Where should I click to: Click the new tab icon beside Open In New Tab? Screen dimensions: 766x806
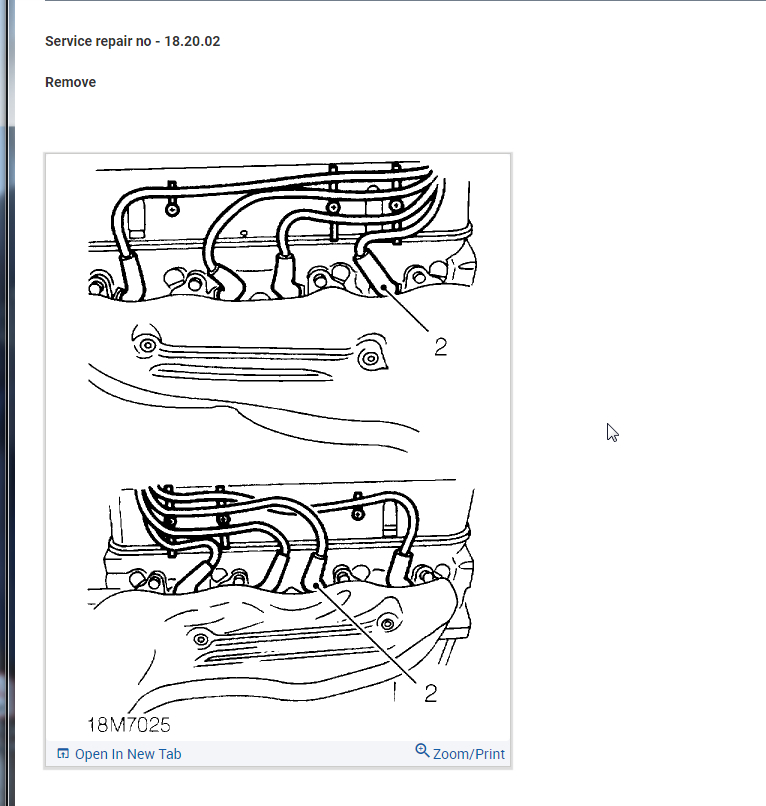[x=63, y=754]
